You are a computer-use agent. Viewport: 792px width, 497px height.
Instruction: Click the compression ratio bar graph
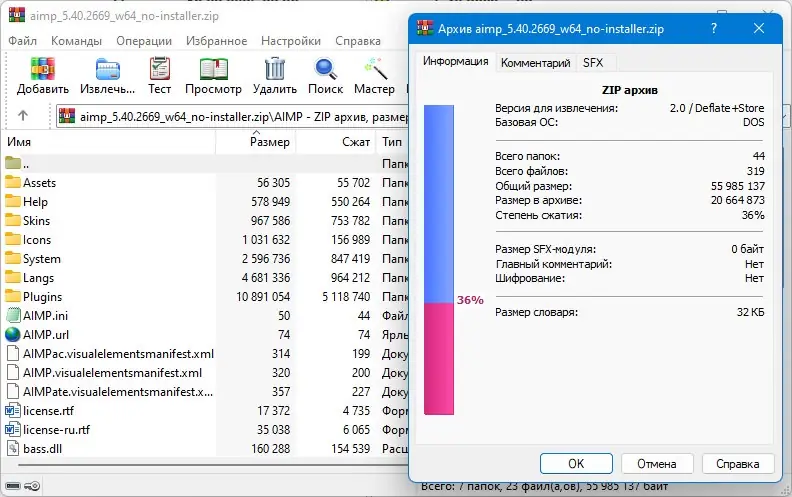439,260
